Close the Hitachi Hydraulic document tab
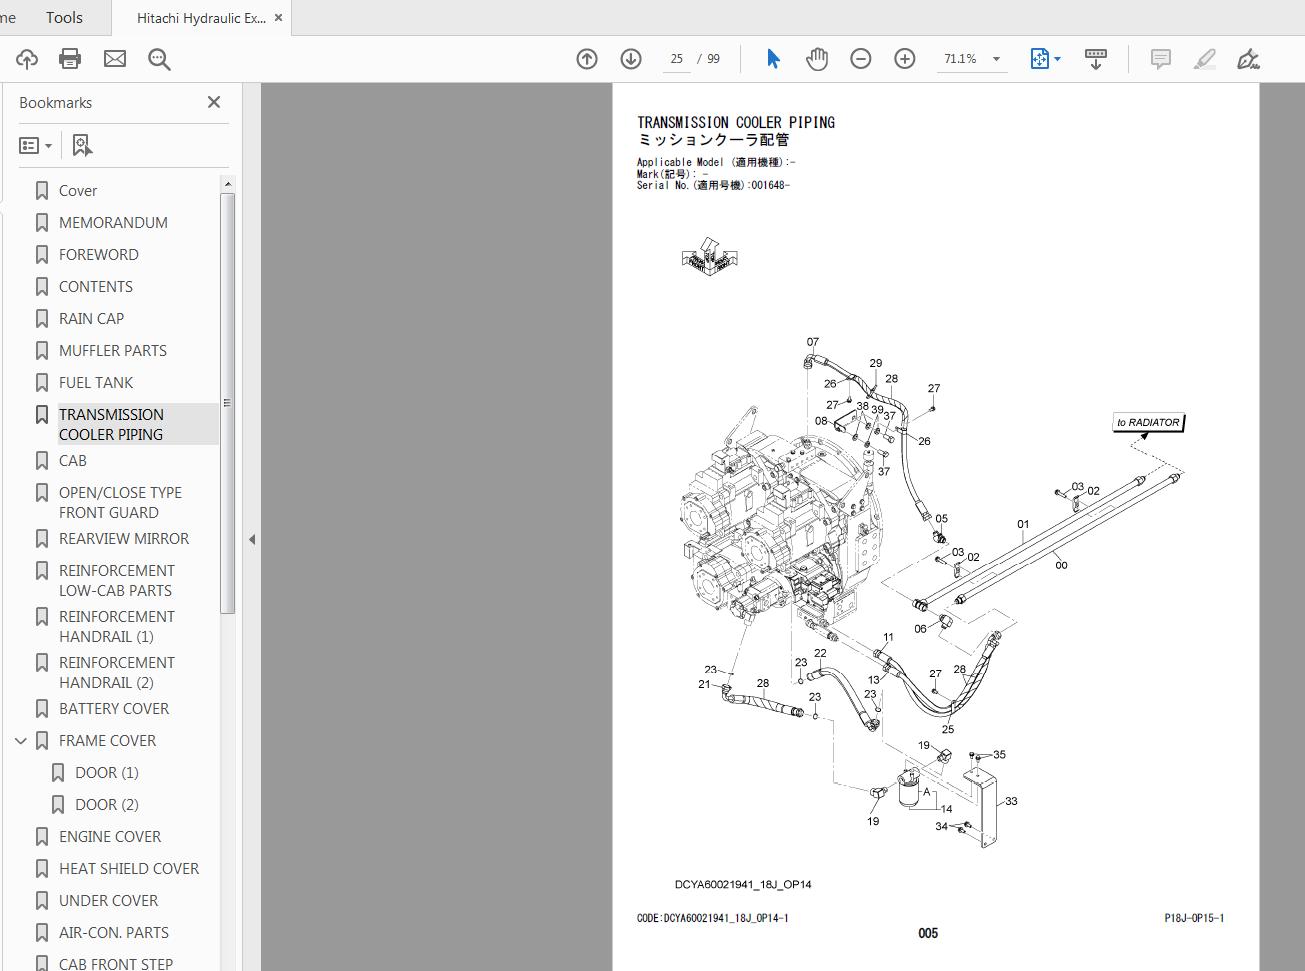The width and height of the screenshot is (1305, 971). click(278, 18)
